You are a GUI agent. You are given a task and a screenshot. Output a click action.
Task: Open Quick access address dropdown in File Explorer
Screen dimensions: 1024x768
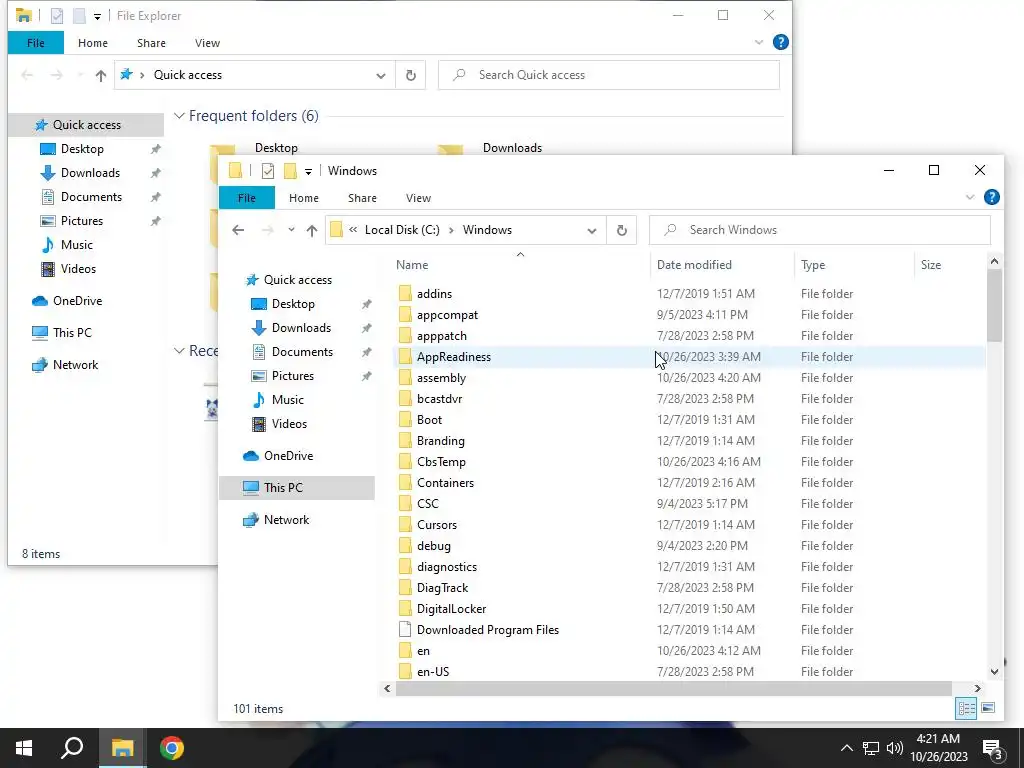(381, 75)
